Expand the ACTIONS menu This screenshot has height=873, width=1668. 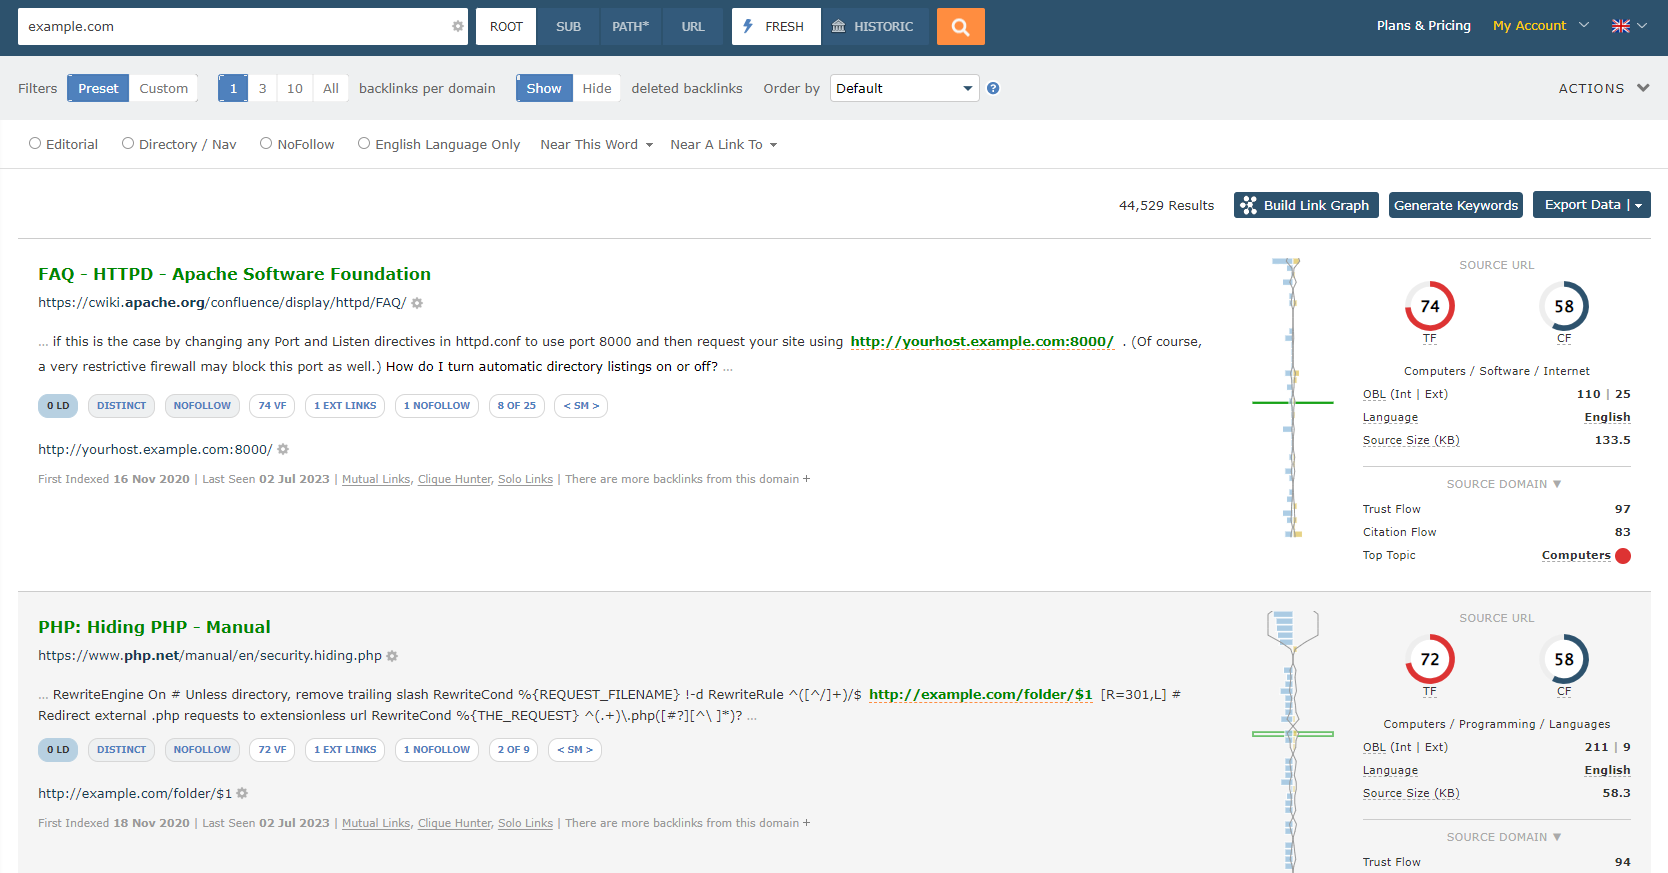point(1603,88)
